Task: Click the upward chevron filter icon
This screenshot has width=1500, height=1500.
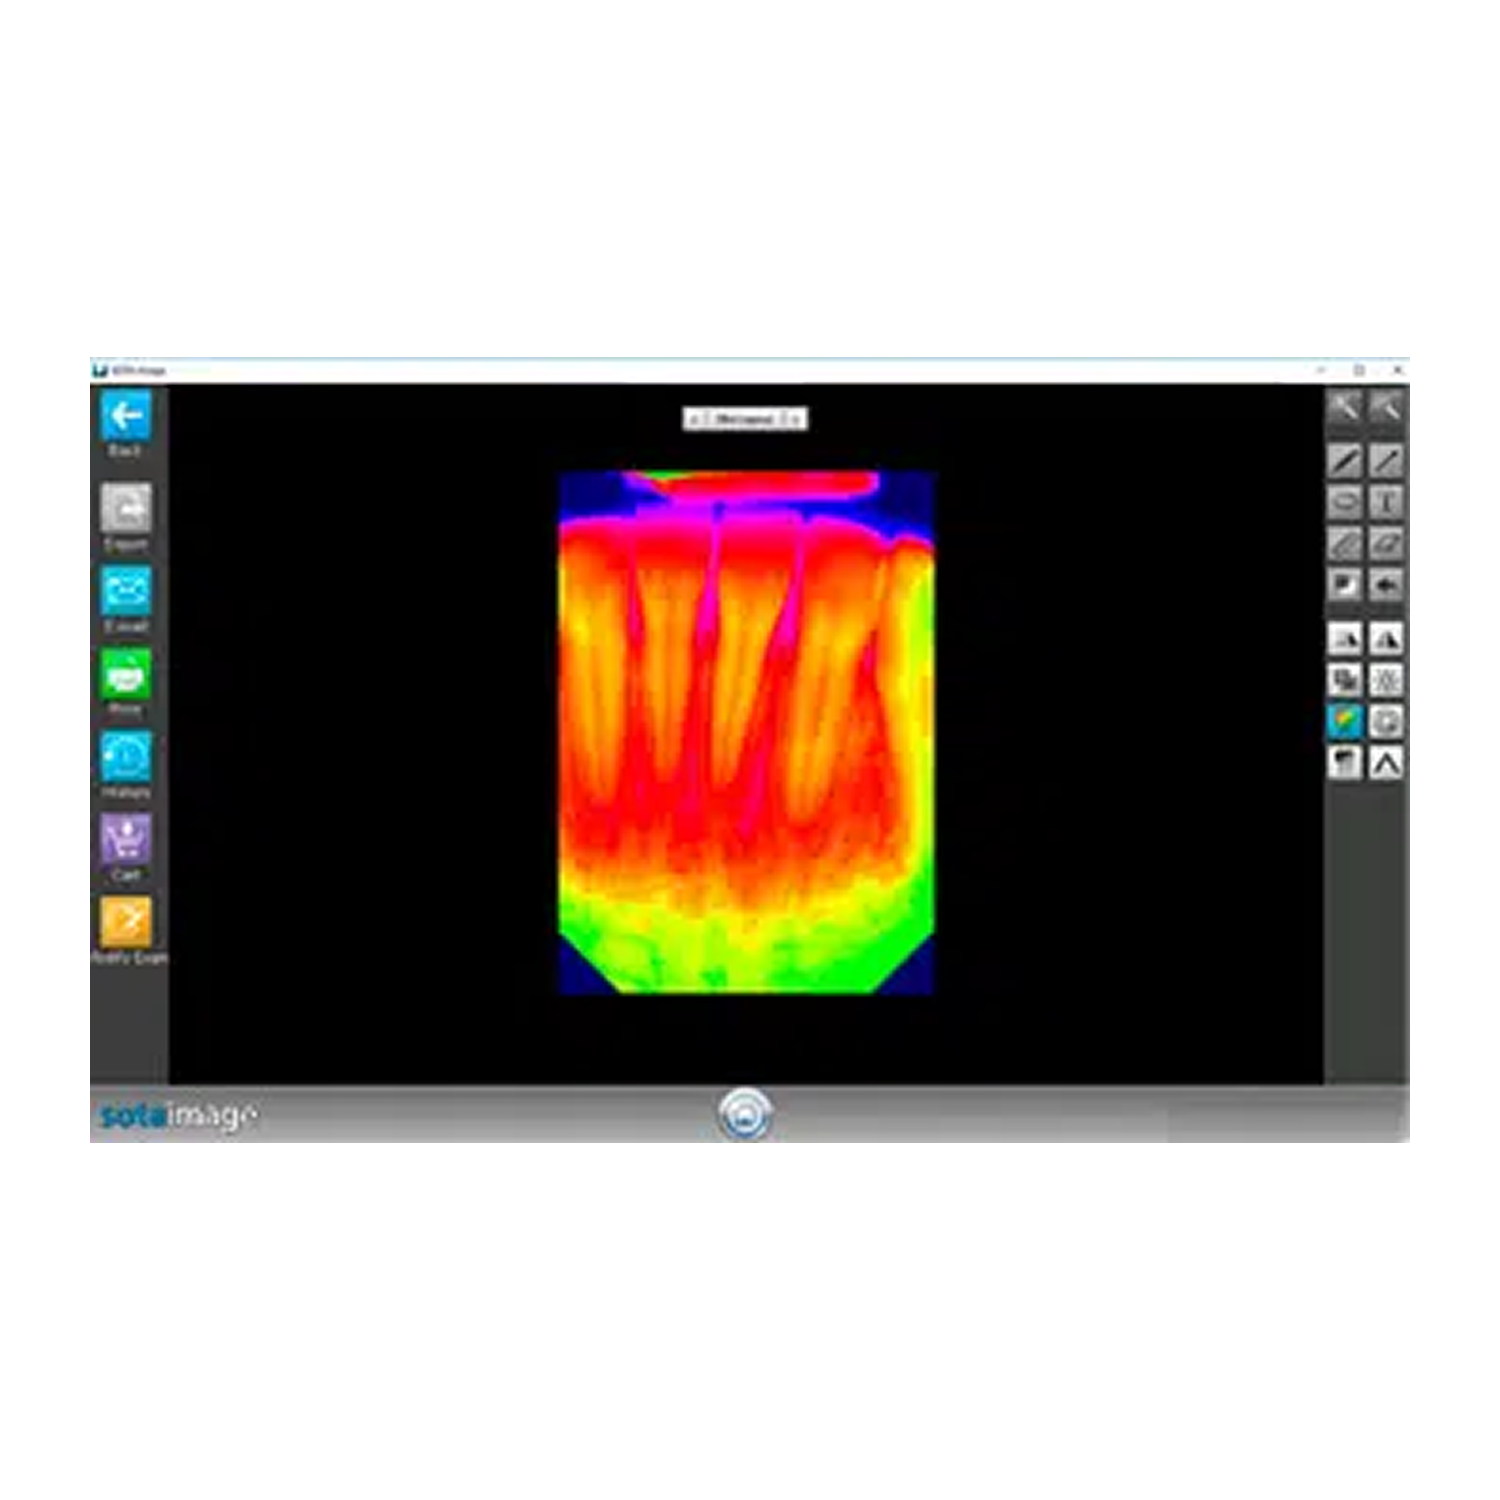Action: pyautogui.click(x=1386, y=762)
